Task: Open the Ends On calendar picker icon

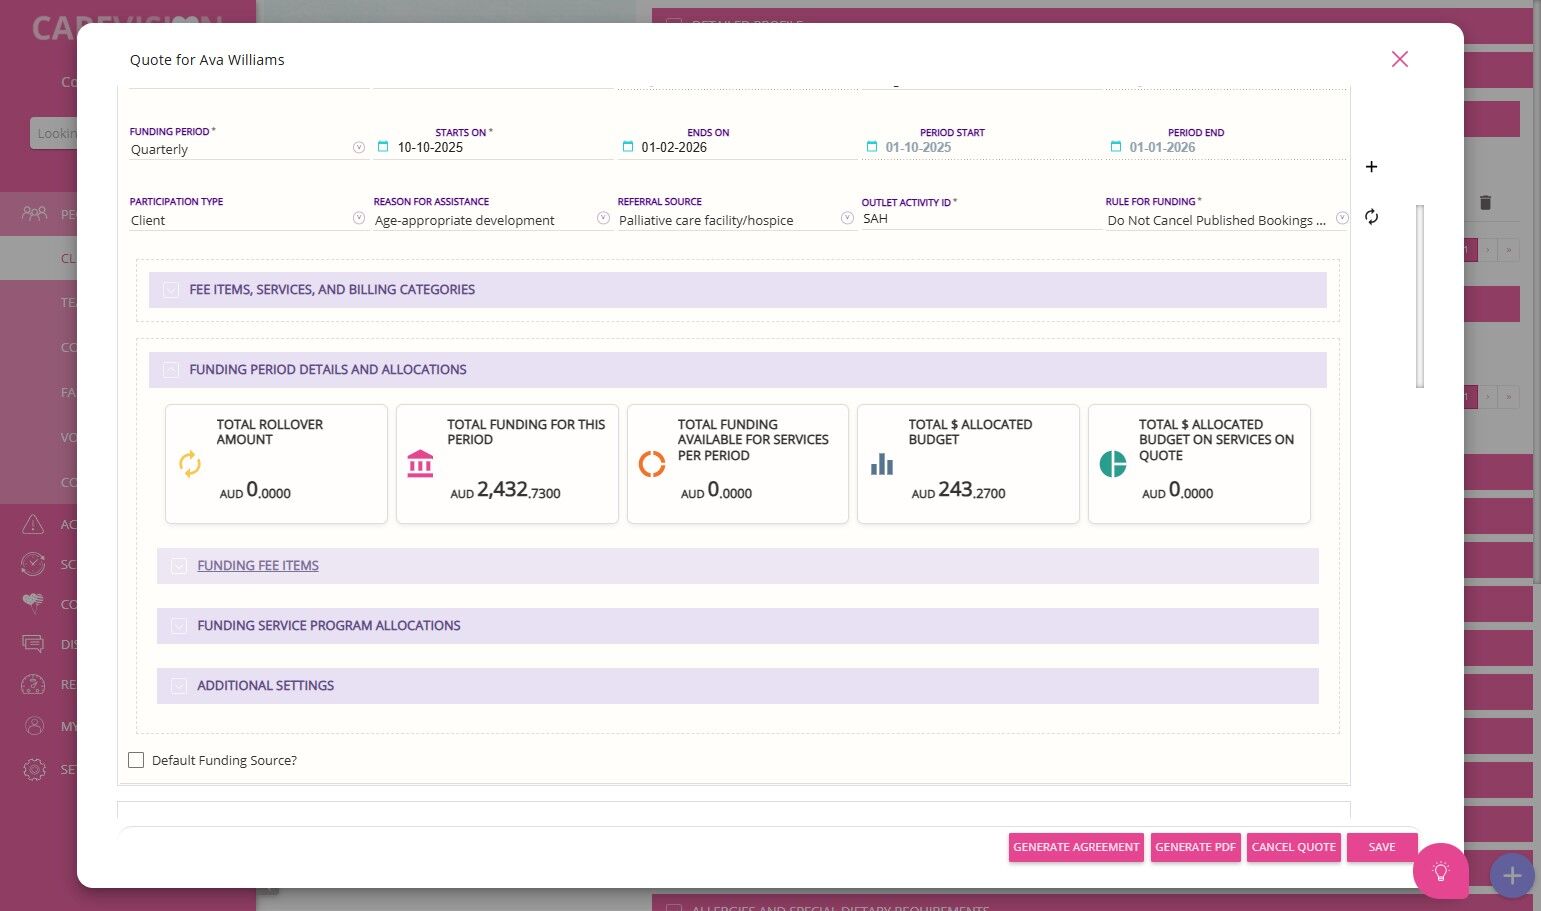Action: [x=627, y=147]
